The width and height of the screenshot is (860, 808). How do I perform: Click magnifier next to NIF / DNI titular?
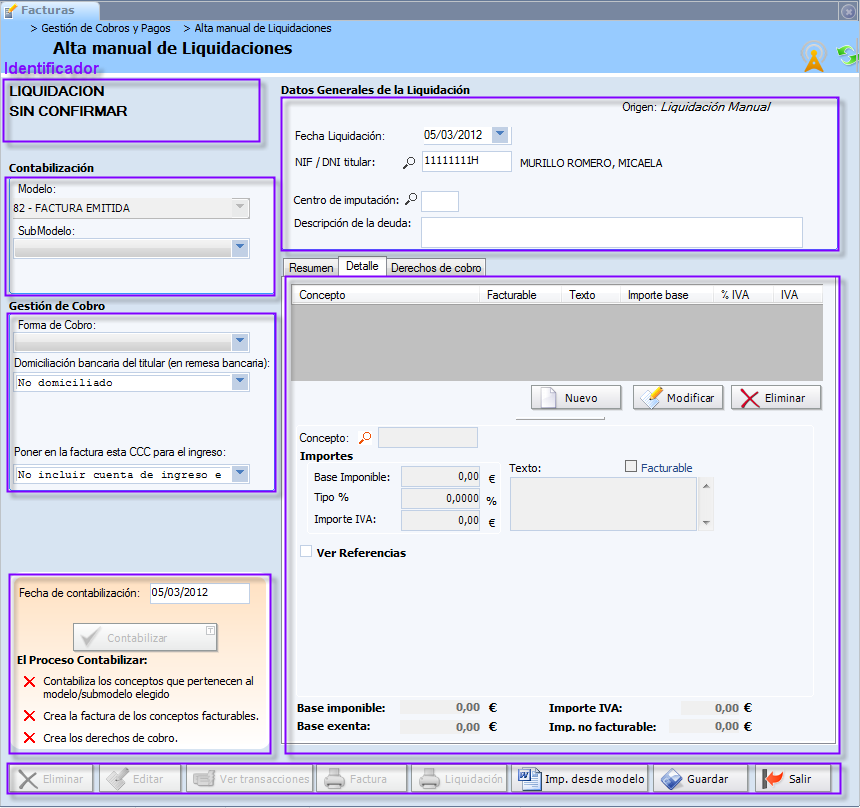(x=409, y=163)
